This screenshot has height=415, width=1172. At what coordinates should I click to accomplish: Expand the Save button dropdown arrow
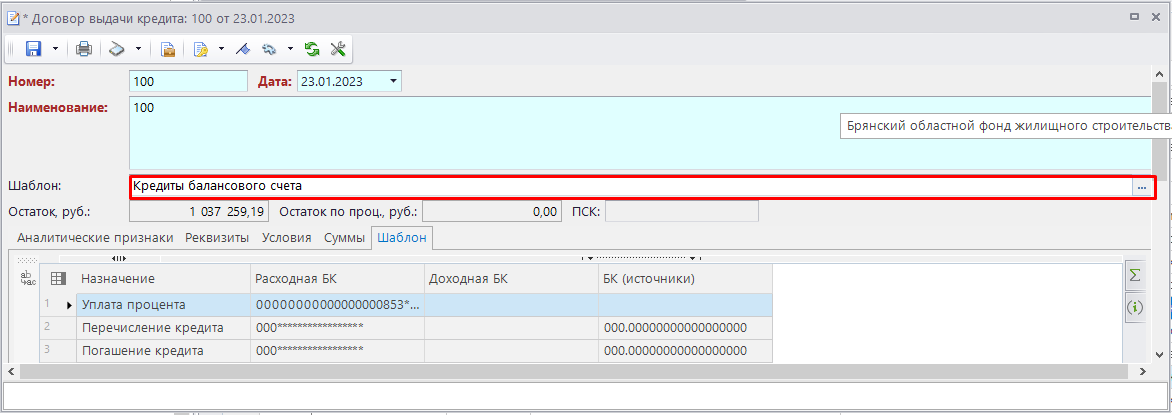click(55, 48)
